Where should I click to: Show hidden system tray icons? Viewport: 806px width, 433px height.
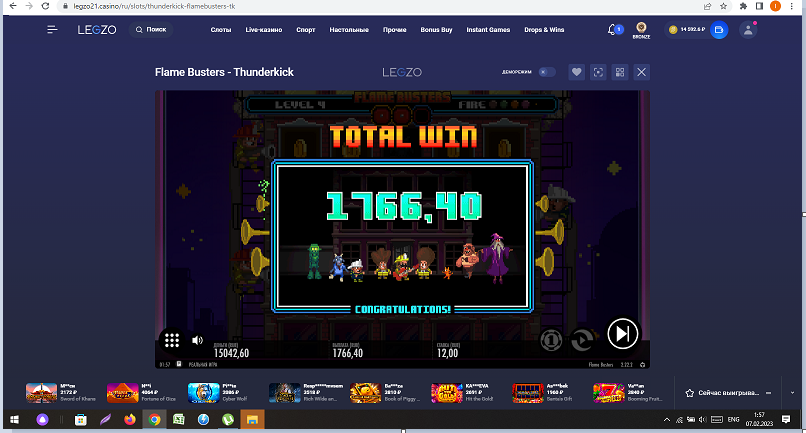point(667,420)
